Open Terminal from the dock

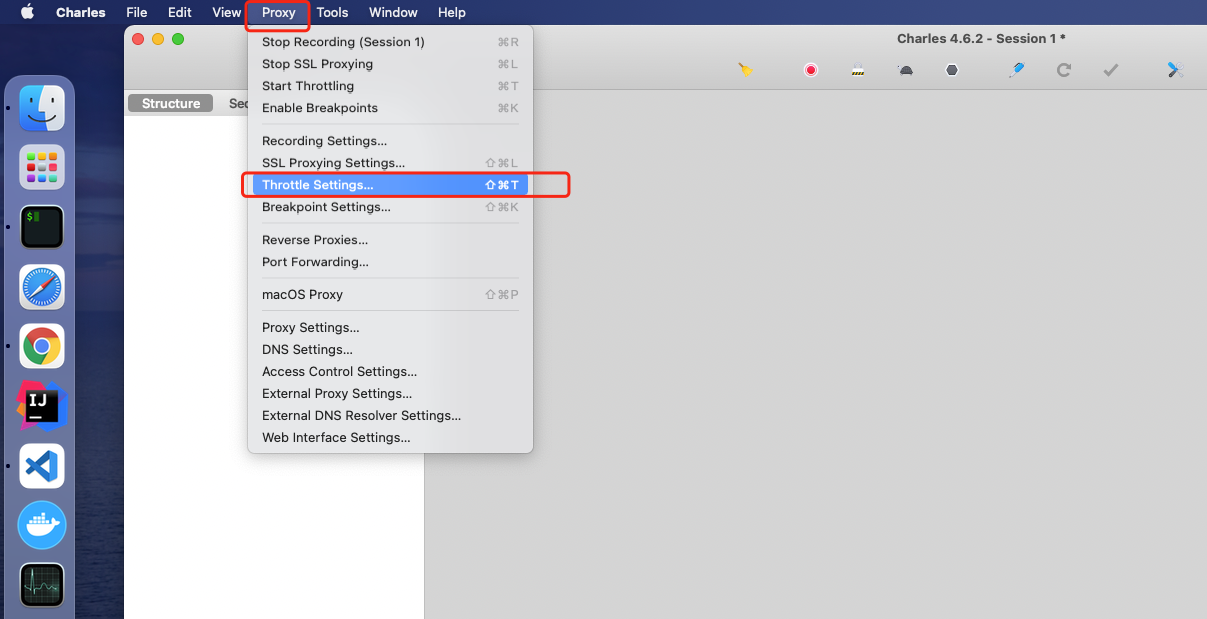42,227
